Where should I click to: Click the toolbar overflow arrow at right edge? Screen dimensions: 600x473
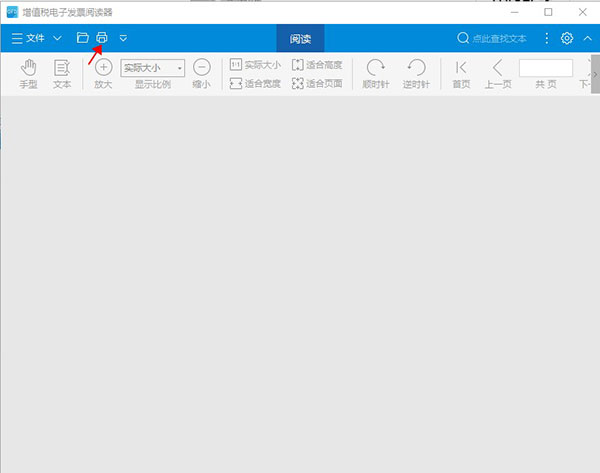(595, 74)
